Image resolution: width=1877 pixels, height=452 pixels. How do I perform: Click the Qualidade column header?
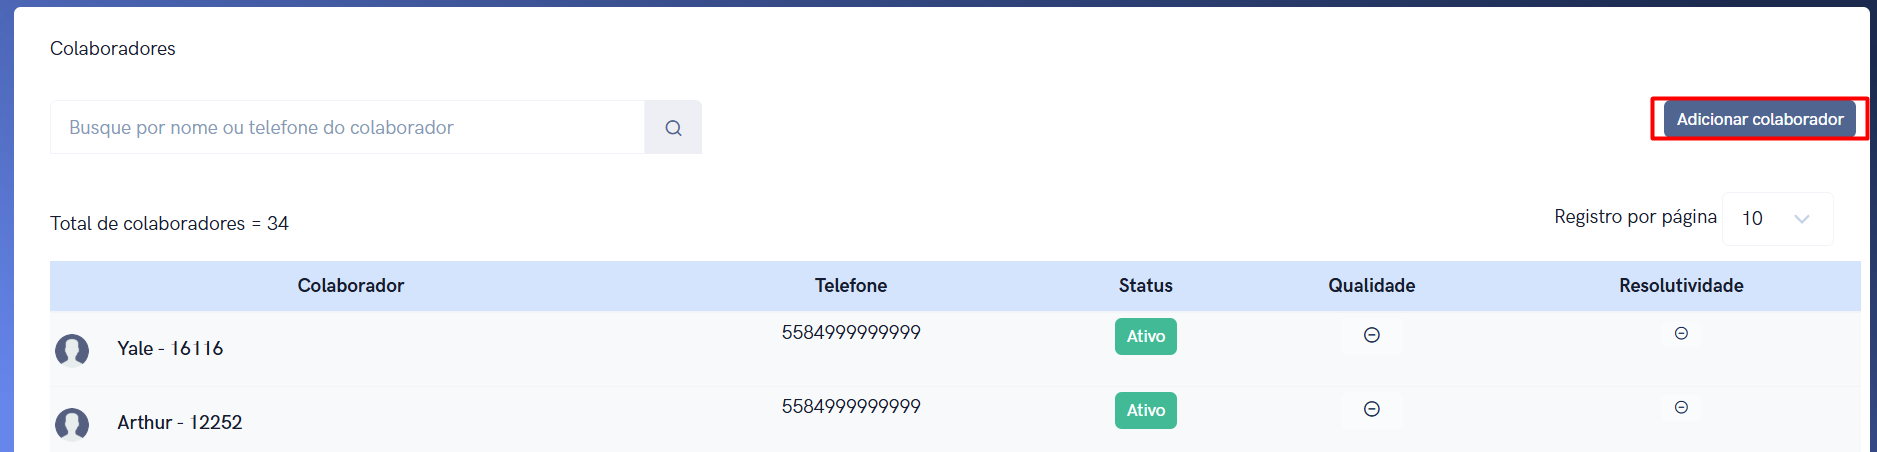pos(1372,285)
